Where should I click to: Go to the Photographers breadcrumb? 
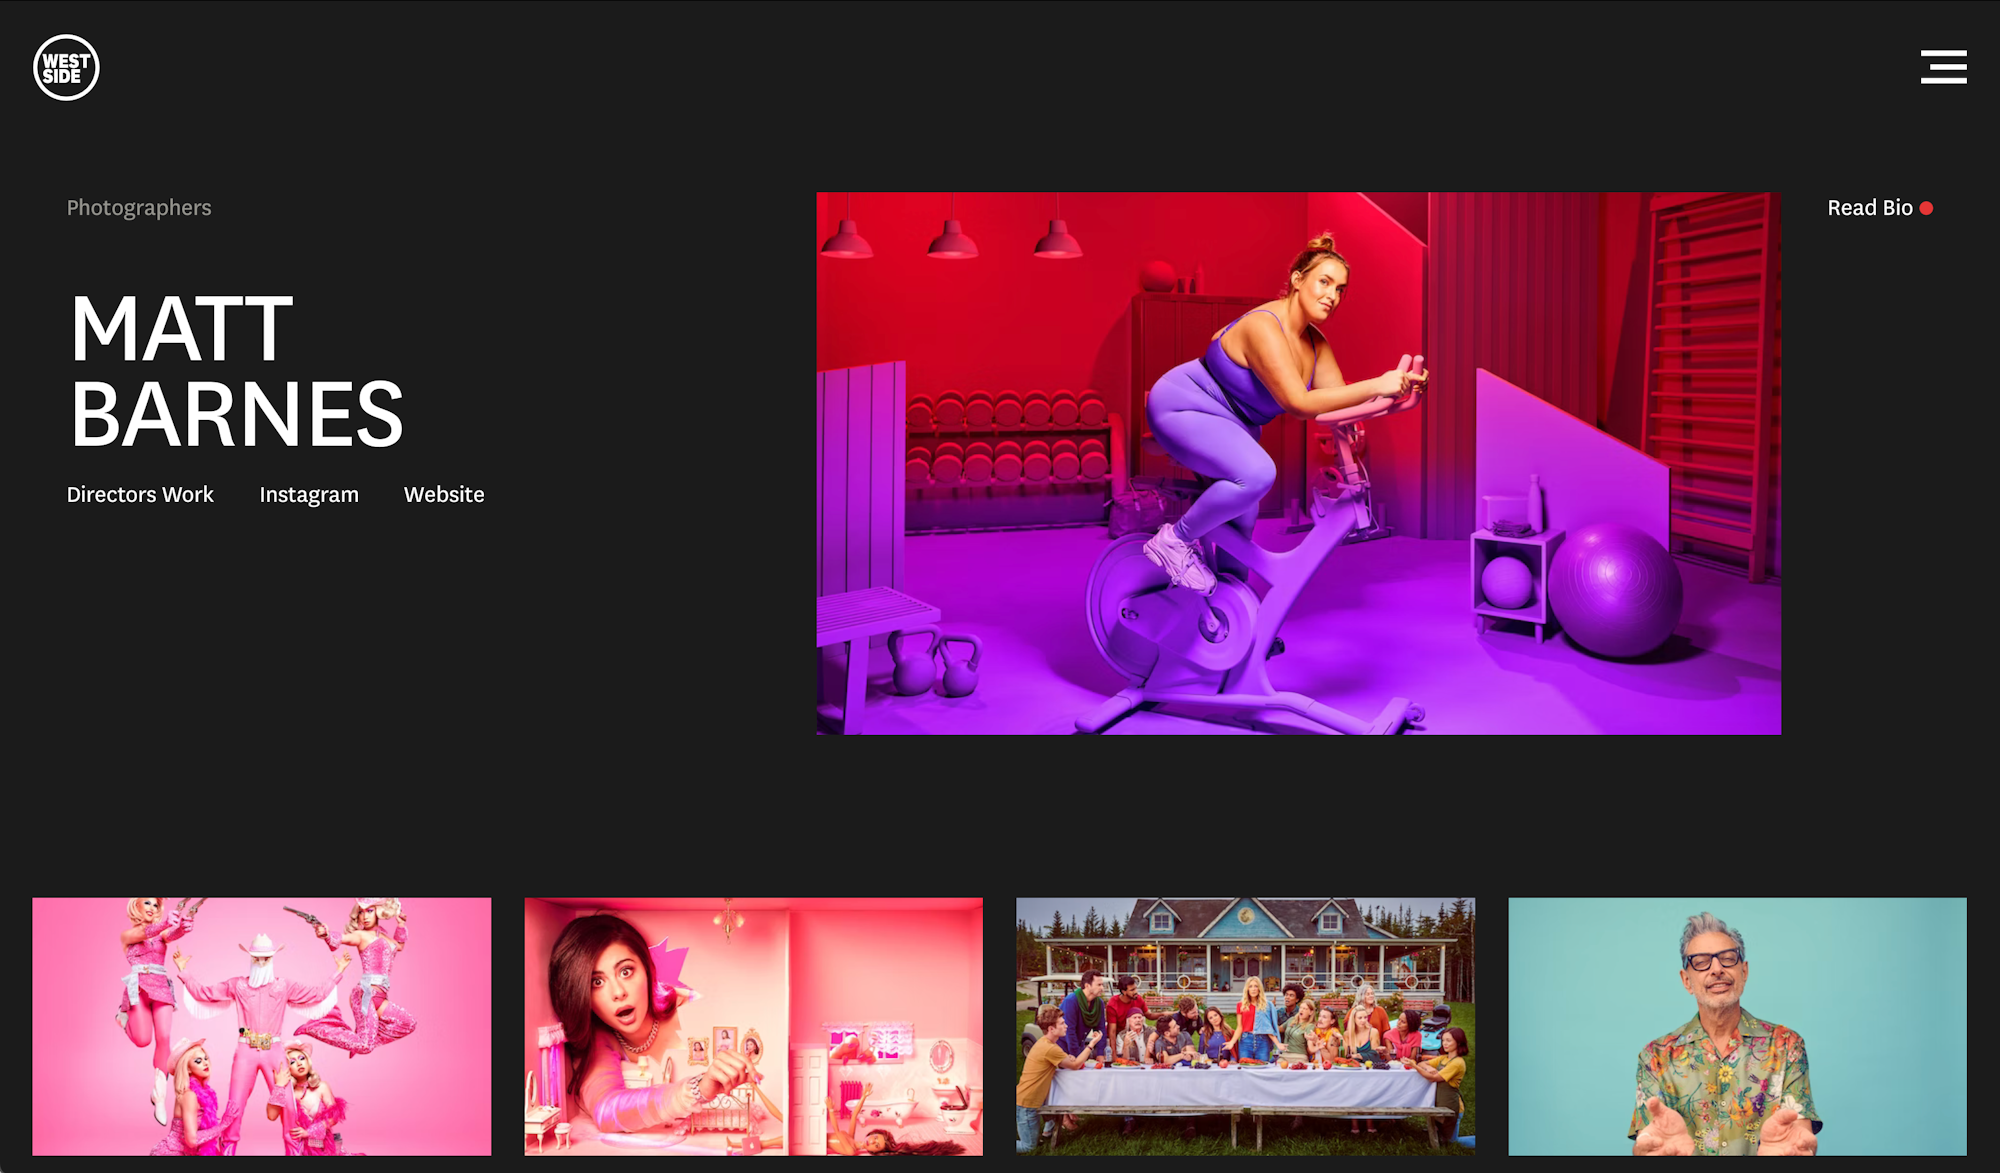[x=139, y=208]
